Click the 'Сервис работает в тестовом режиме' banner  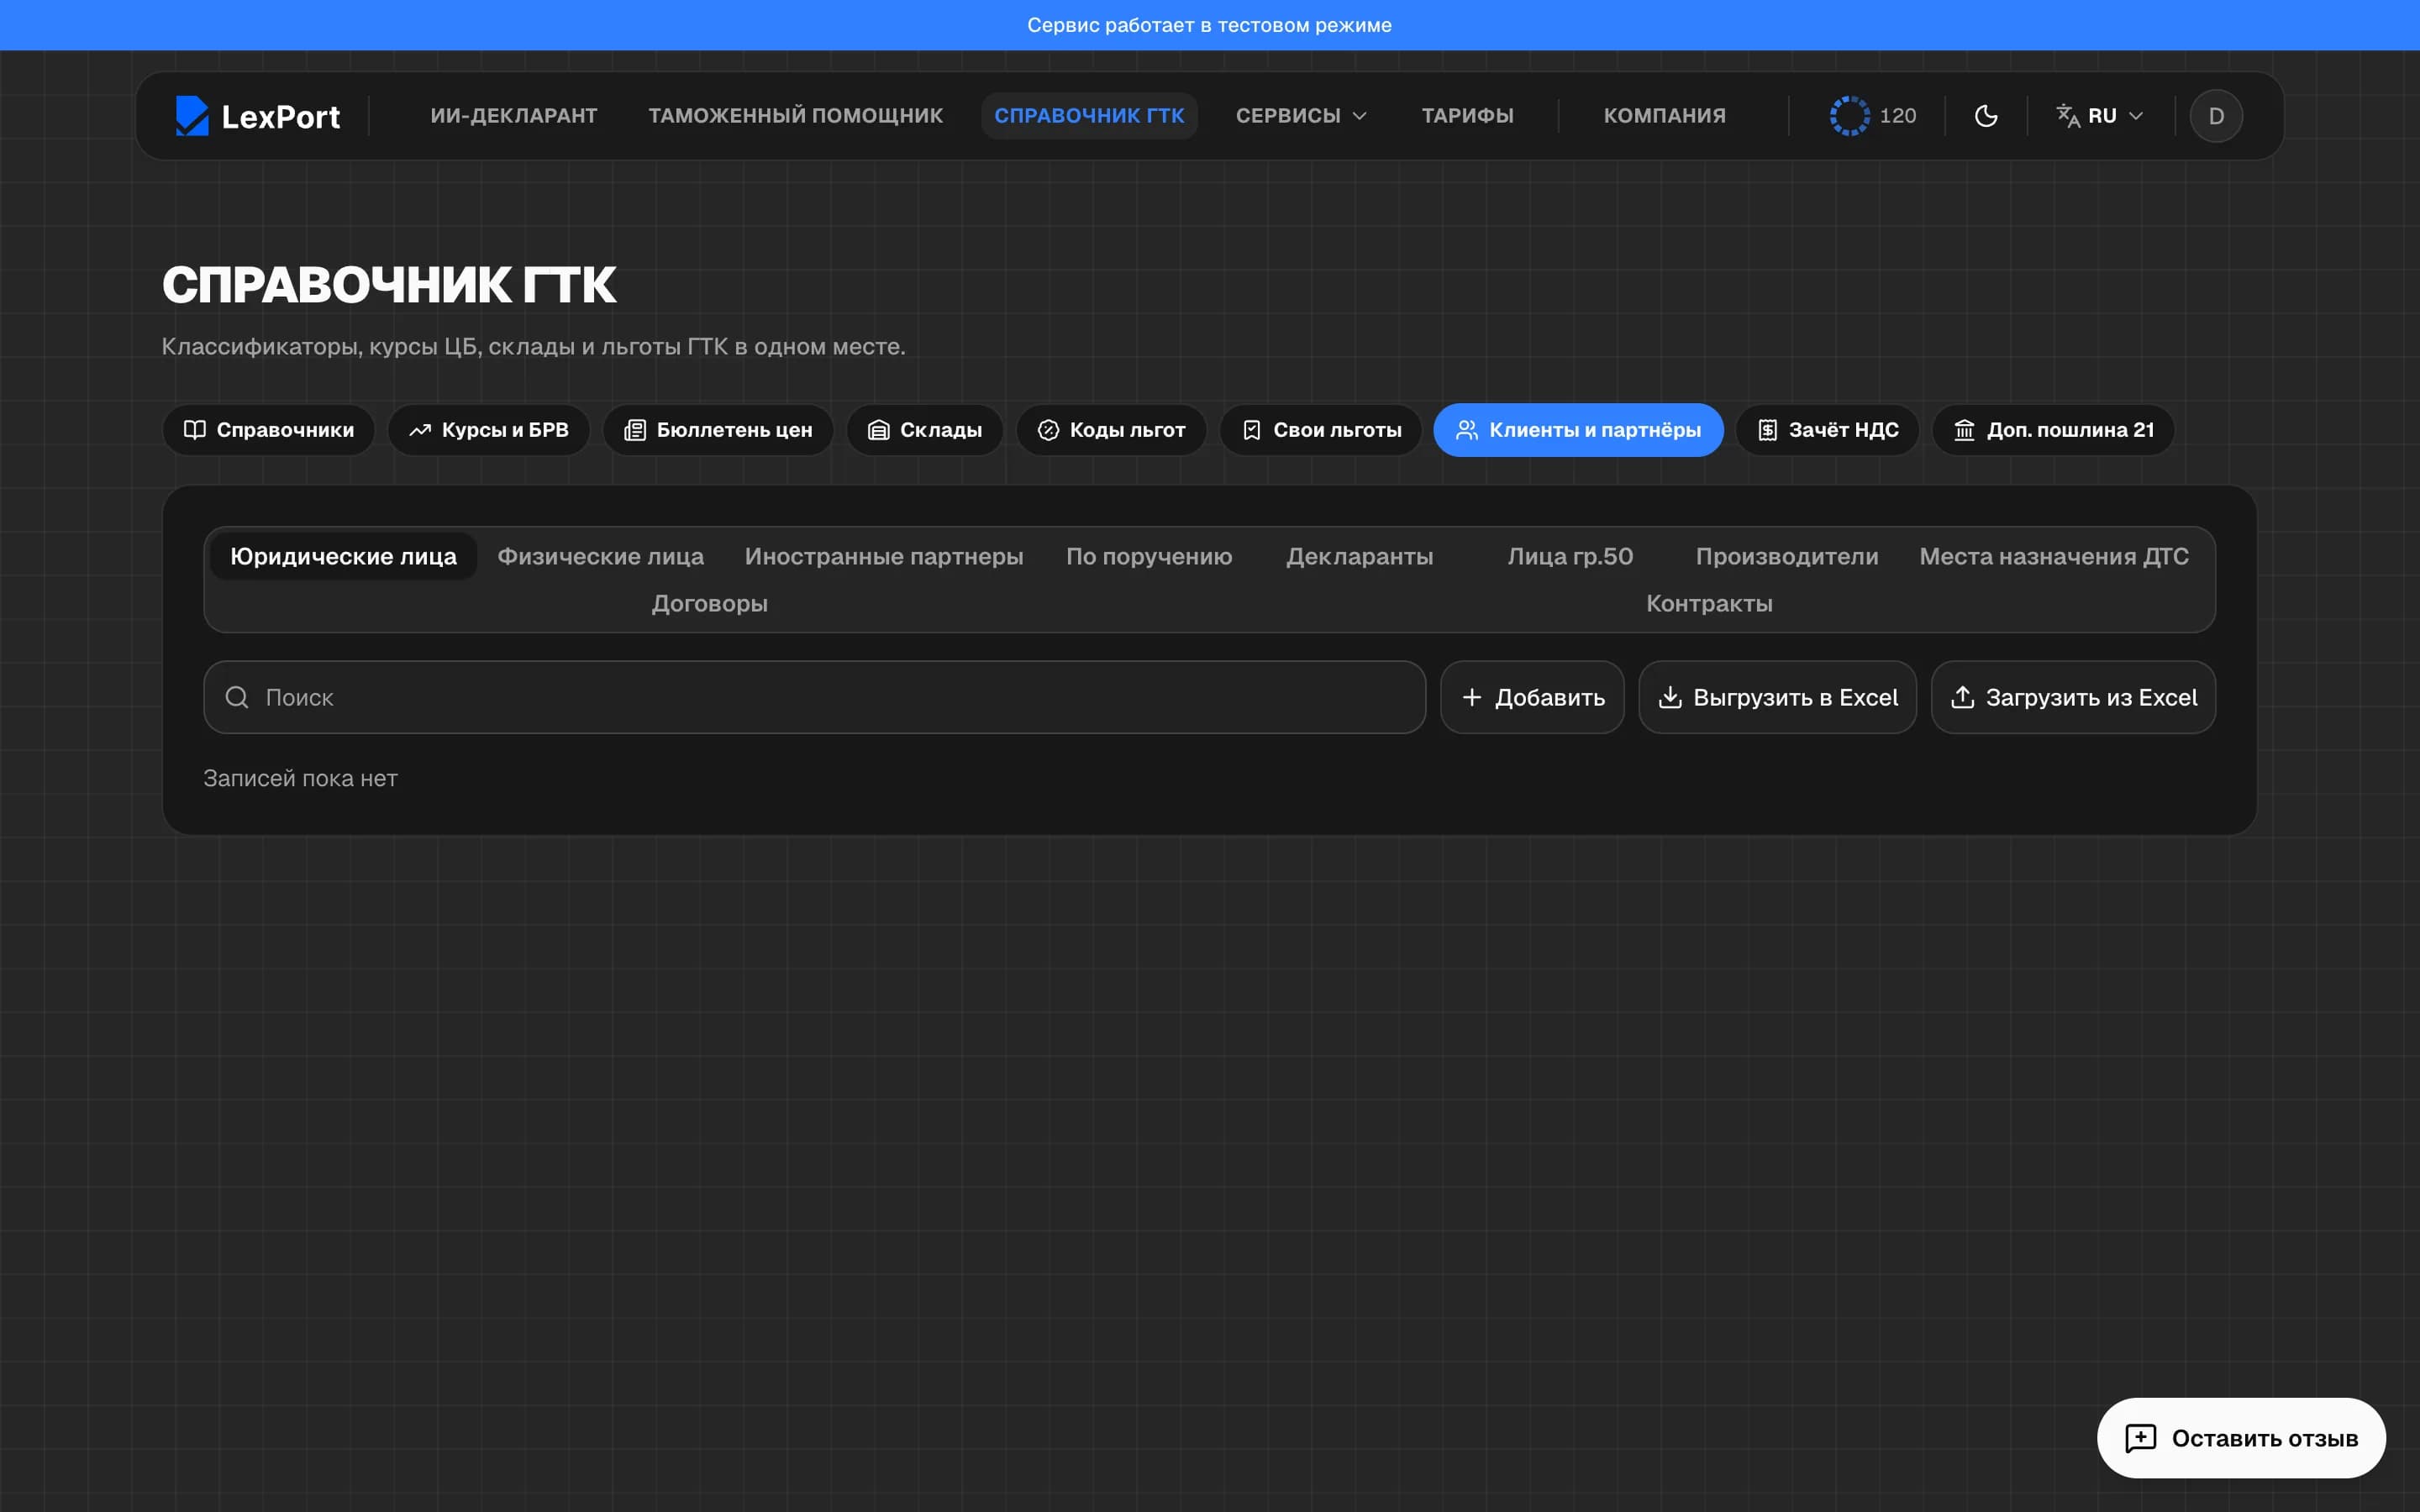pos(1209,25)
